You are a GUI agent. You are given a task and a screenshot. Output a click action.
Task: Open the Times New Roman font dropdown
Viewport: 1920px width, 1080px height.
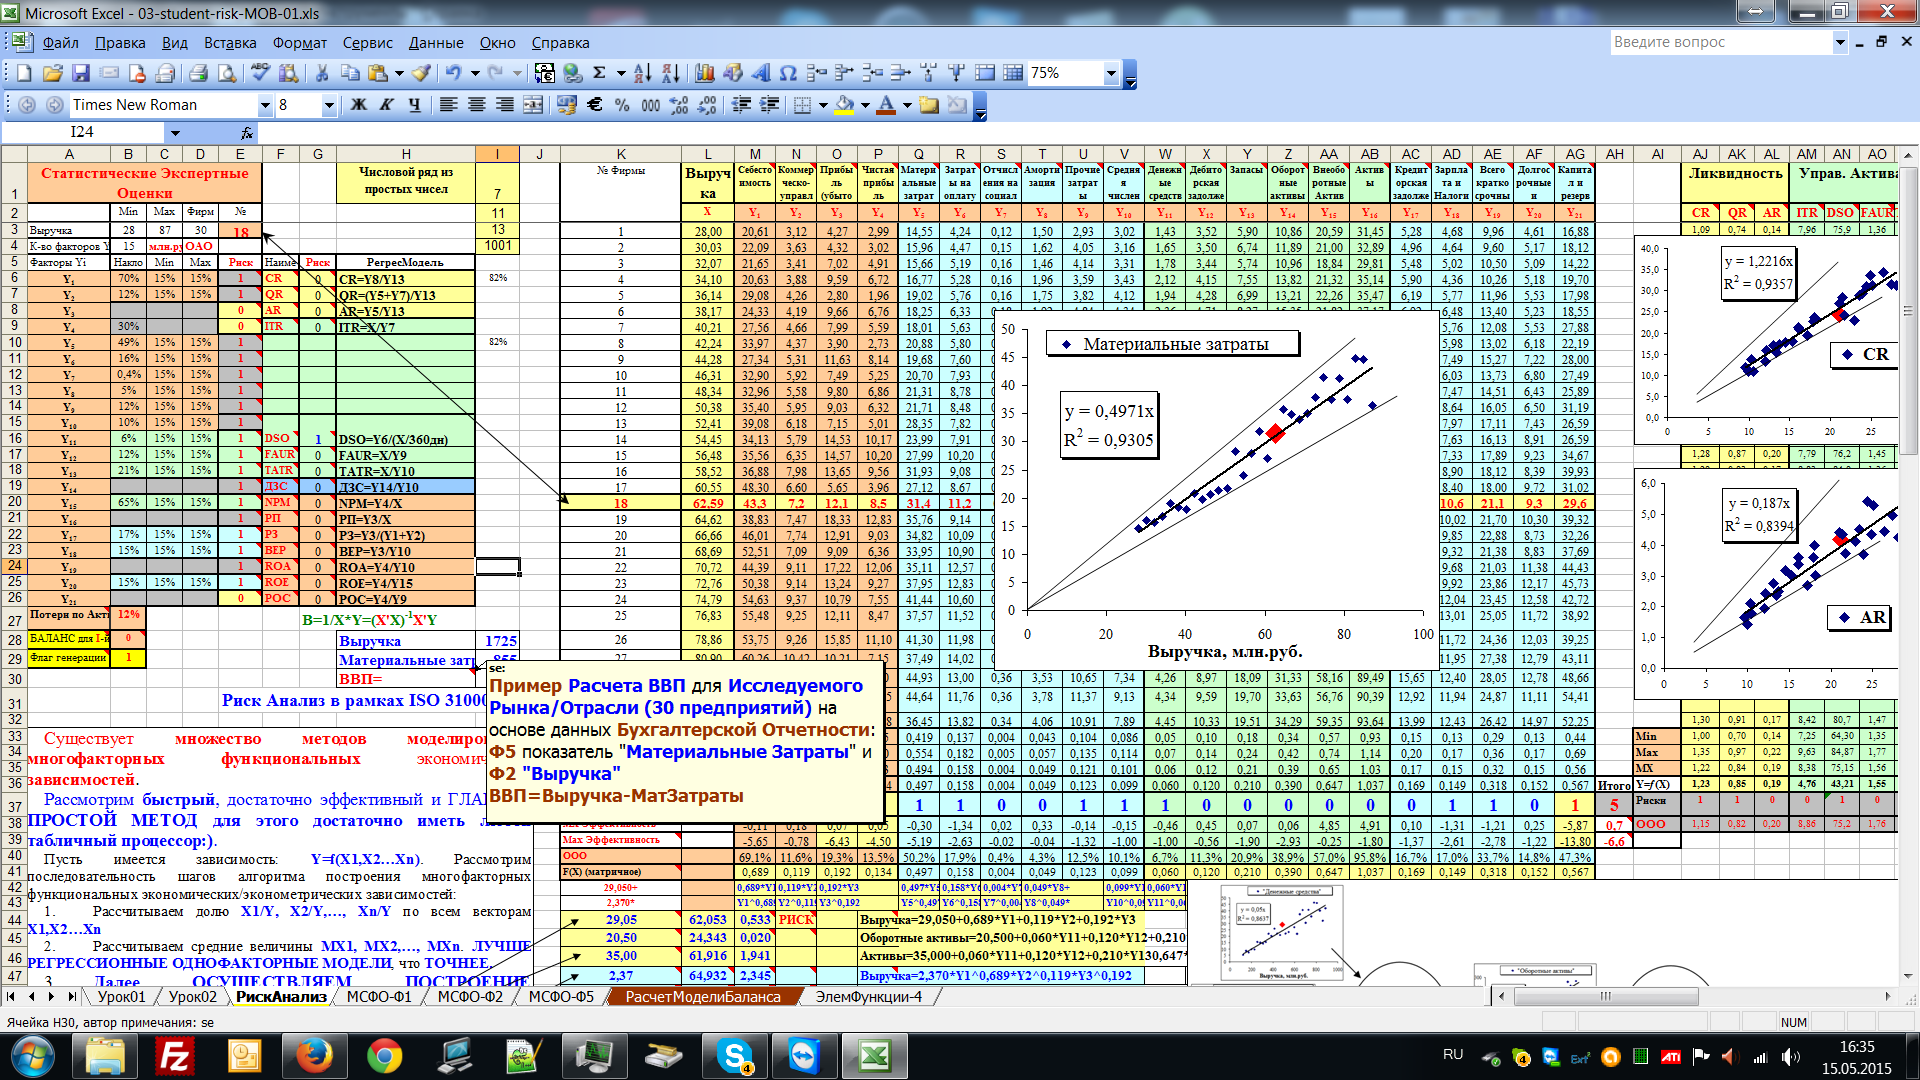point(265,105)
